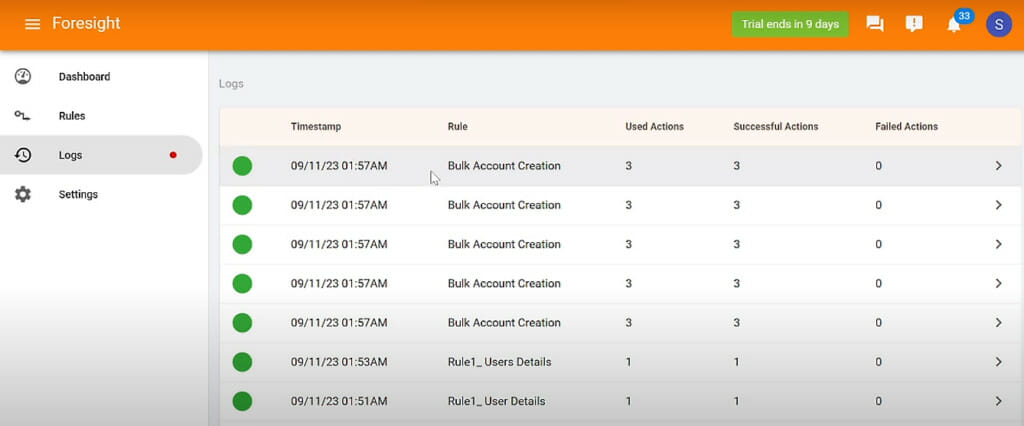Click the Rules icon in sidebar

22,116
